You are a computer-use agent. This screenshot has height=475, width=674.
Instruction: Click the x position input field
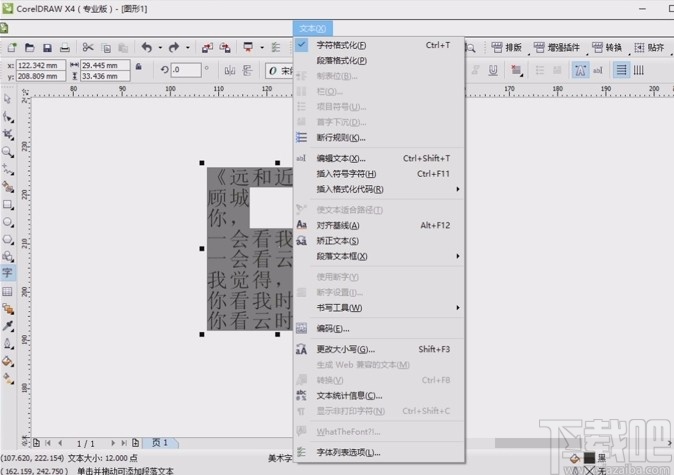(40, 65)
